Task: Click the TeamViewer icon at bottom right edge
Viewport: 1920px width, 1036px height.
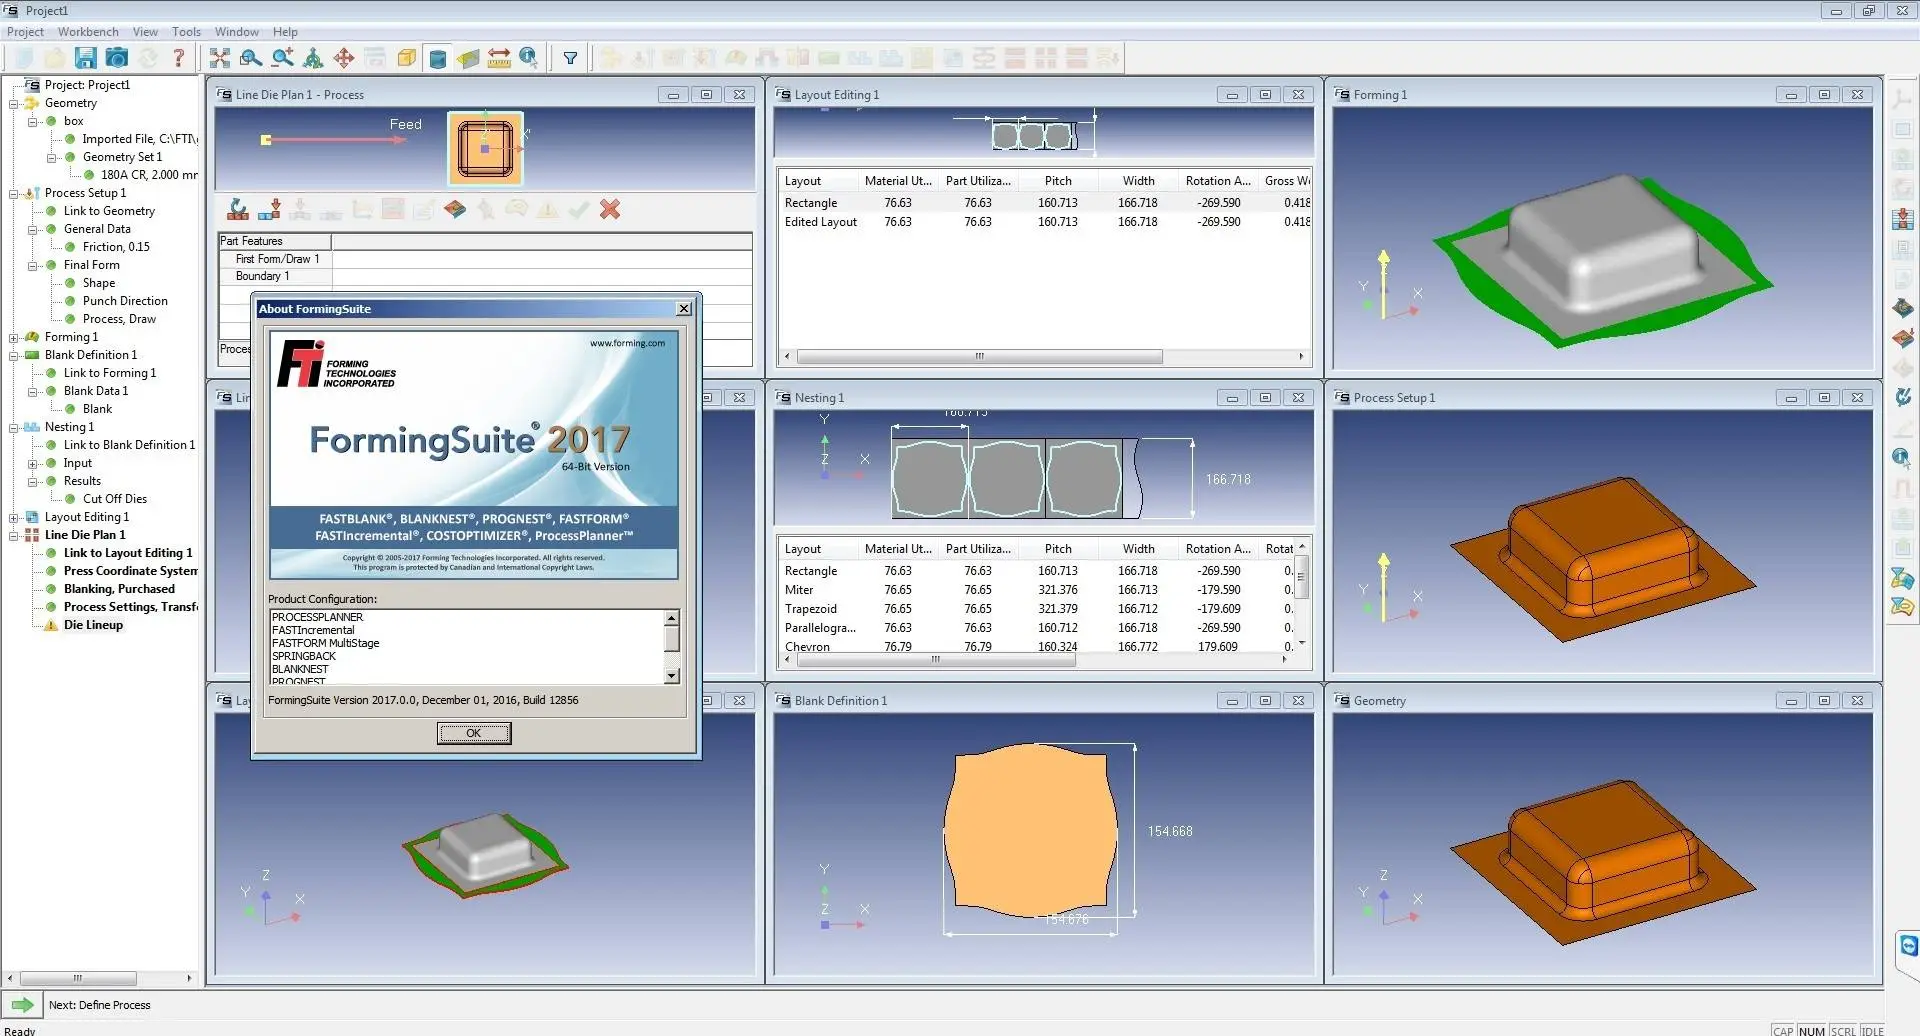Action: tap(1909, 946)
